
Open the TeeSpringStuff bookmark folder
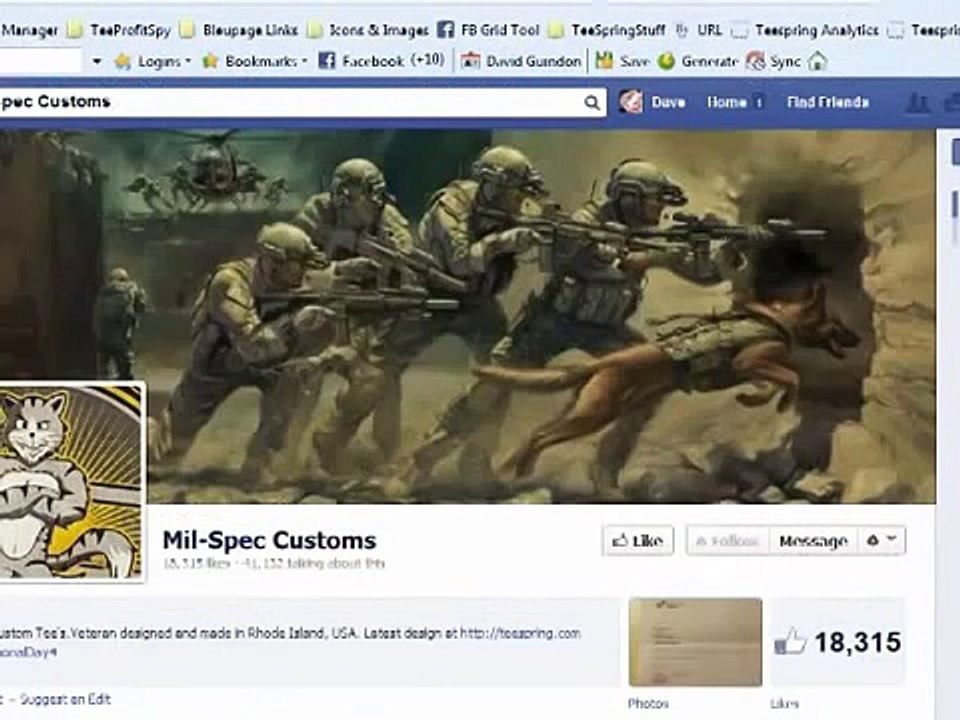click(606, 30)
